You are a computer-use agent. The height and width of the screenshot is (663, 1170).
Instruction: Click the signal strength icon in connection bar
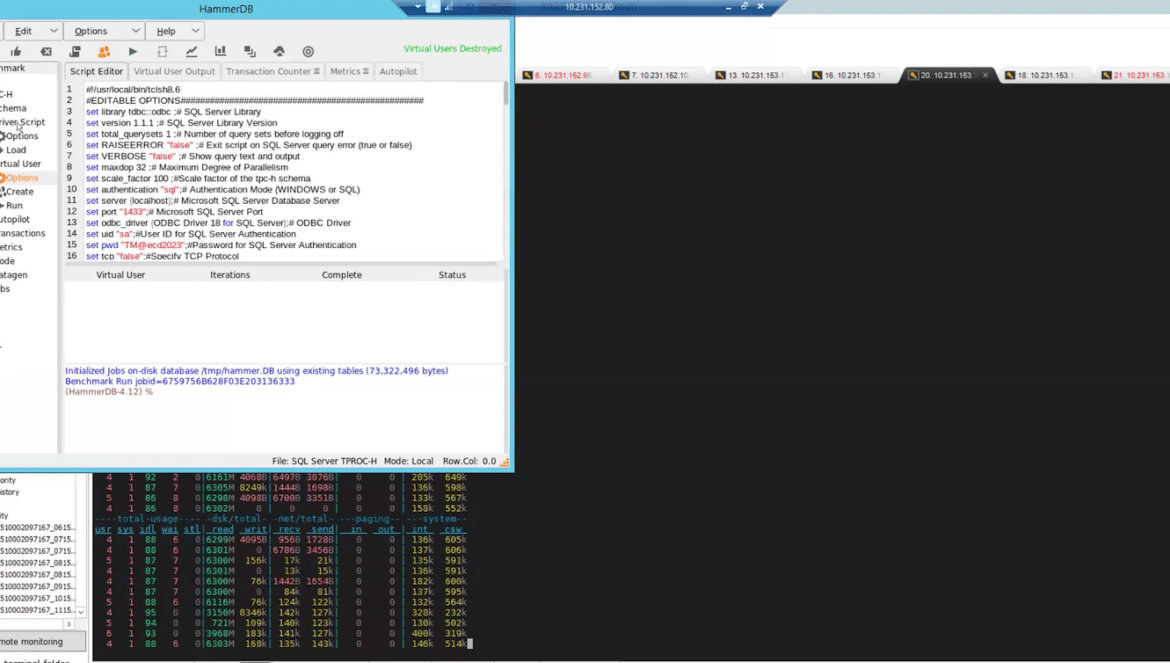[x=448, y=7]
